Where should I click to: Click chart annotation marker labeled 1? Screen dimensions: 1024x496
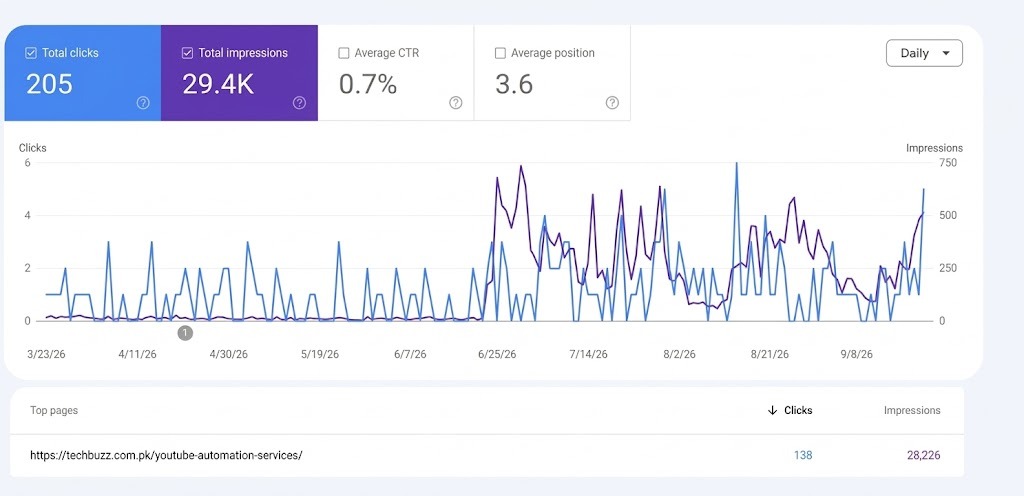[x=185, y=333]
